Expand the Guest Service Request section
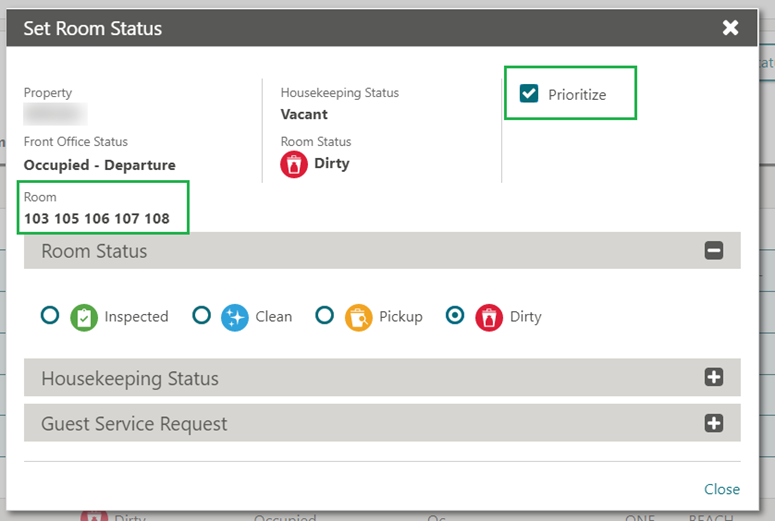The height and width of the screenshot is (521, 775). [714, 423]
